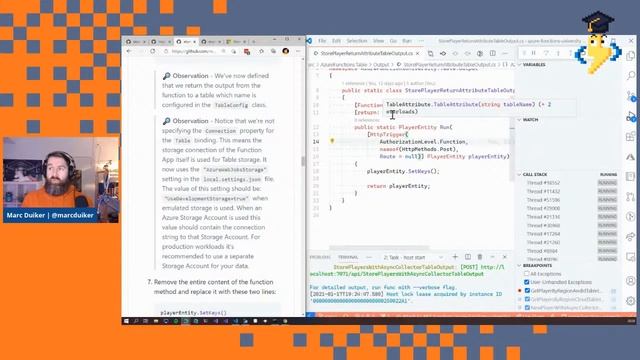The width and height of the screenshot is (640, 360).
Task: Toggle the second GetPlayers breakpoint checkbox
Action: pyautogui.click(x=527, y=299)
